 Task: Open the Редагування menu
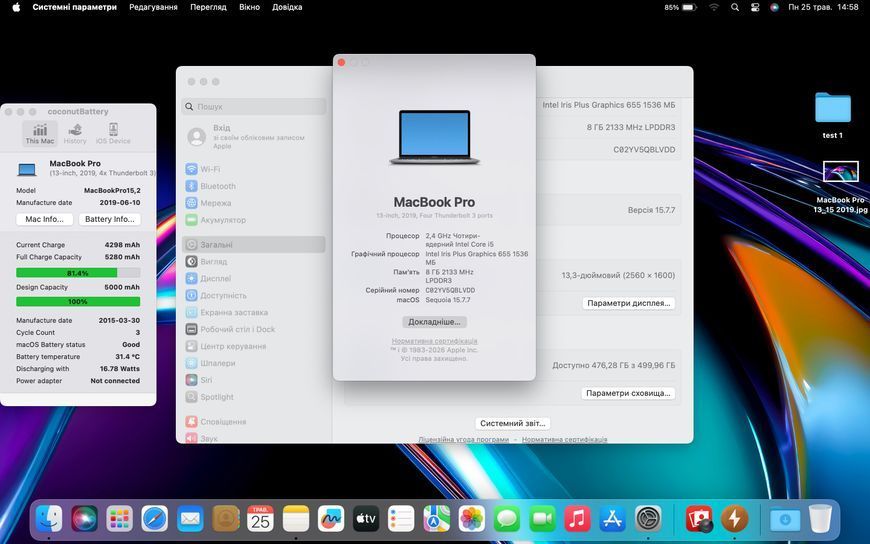point(153,7)
